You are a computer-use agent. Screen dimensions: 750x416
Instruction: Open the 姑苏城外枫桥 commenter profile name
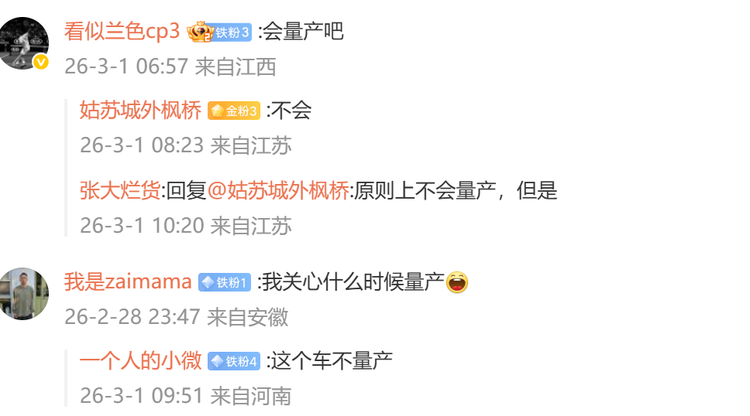click(x=141, y=110)
